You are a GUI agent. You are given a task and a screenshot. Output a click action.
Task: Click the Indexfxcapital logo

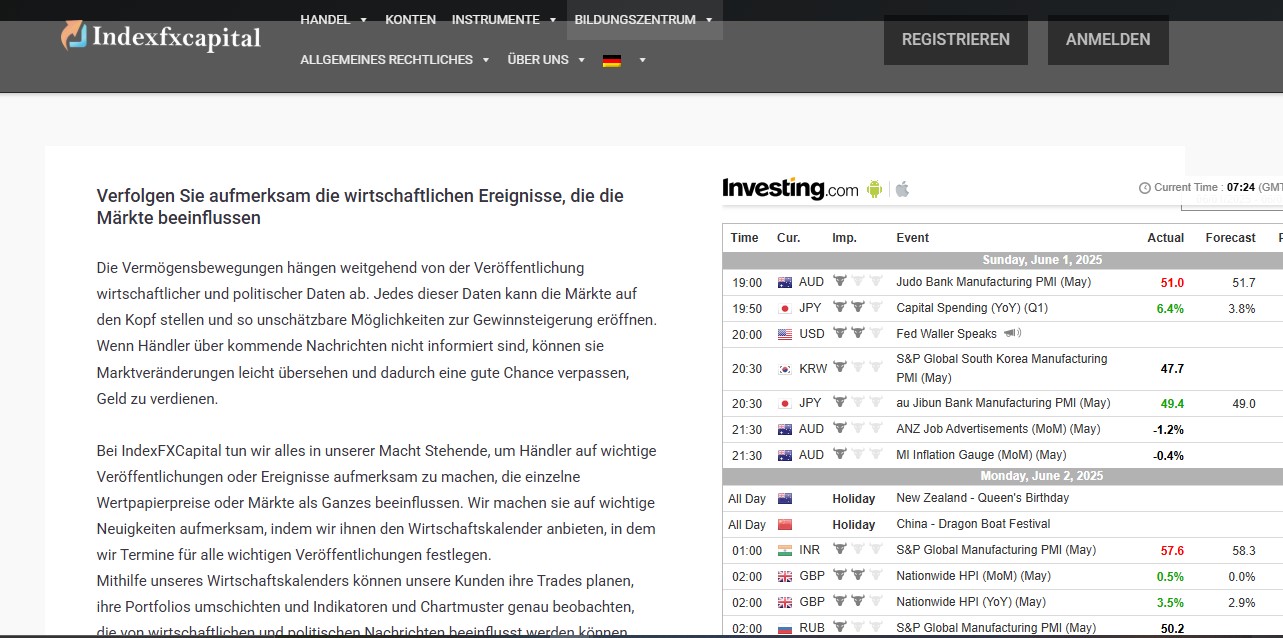point(161,38)
